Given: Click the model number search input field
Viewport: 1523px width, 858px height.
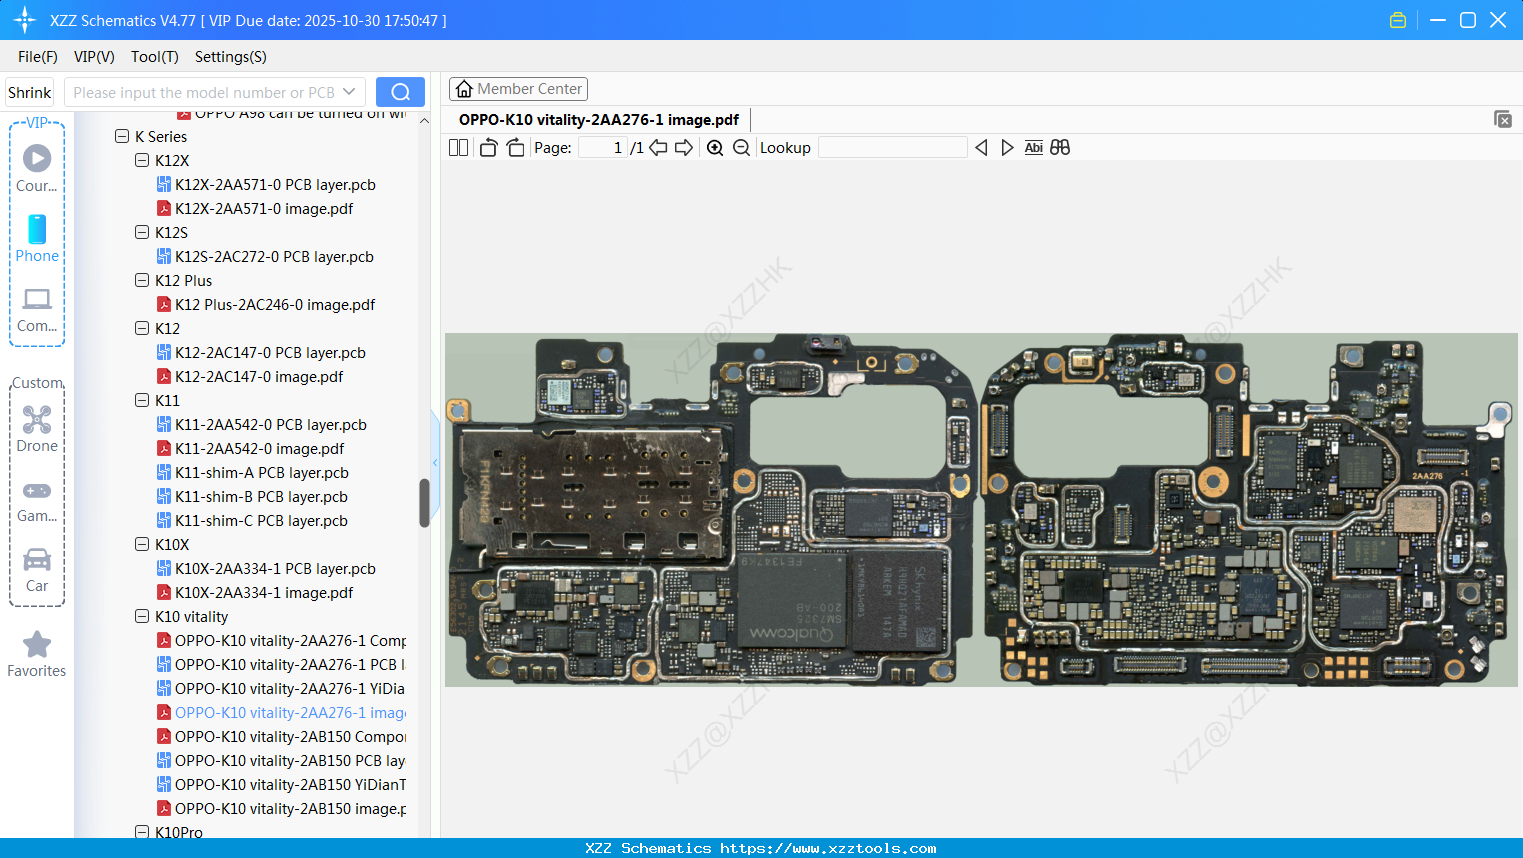Looking at the screenshot, I should (204, 92).
